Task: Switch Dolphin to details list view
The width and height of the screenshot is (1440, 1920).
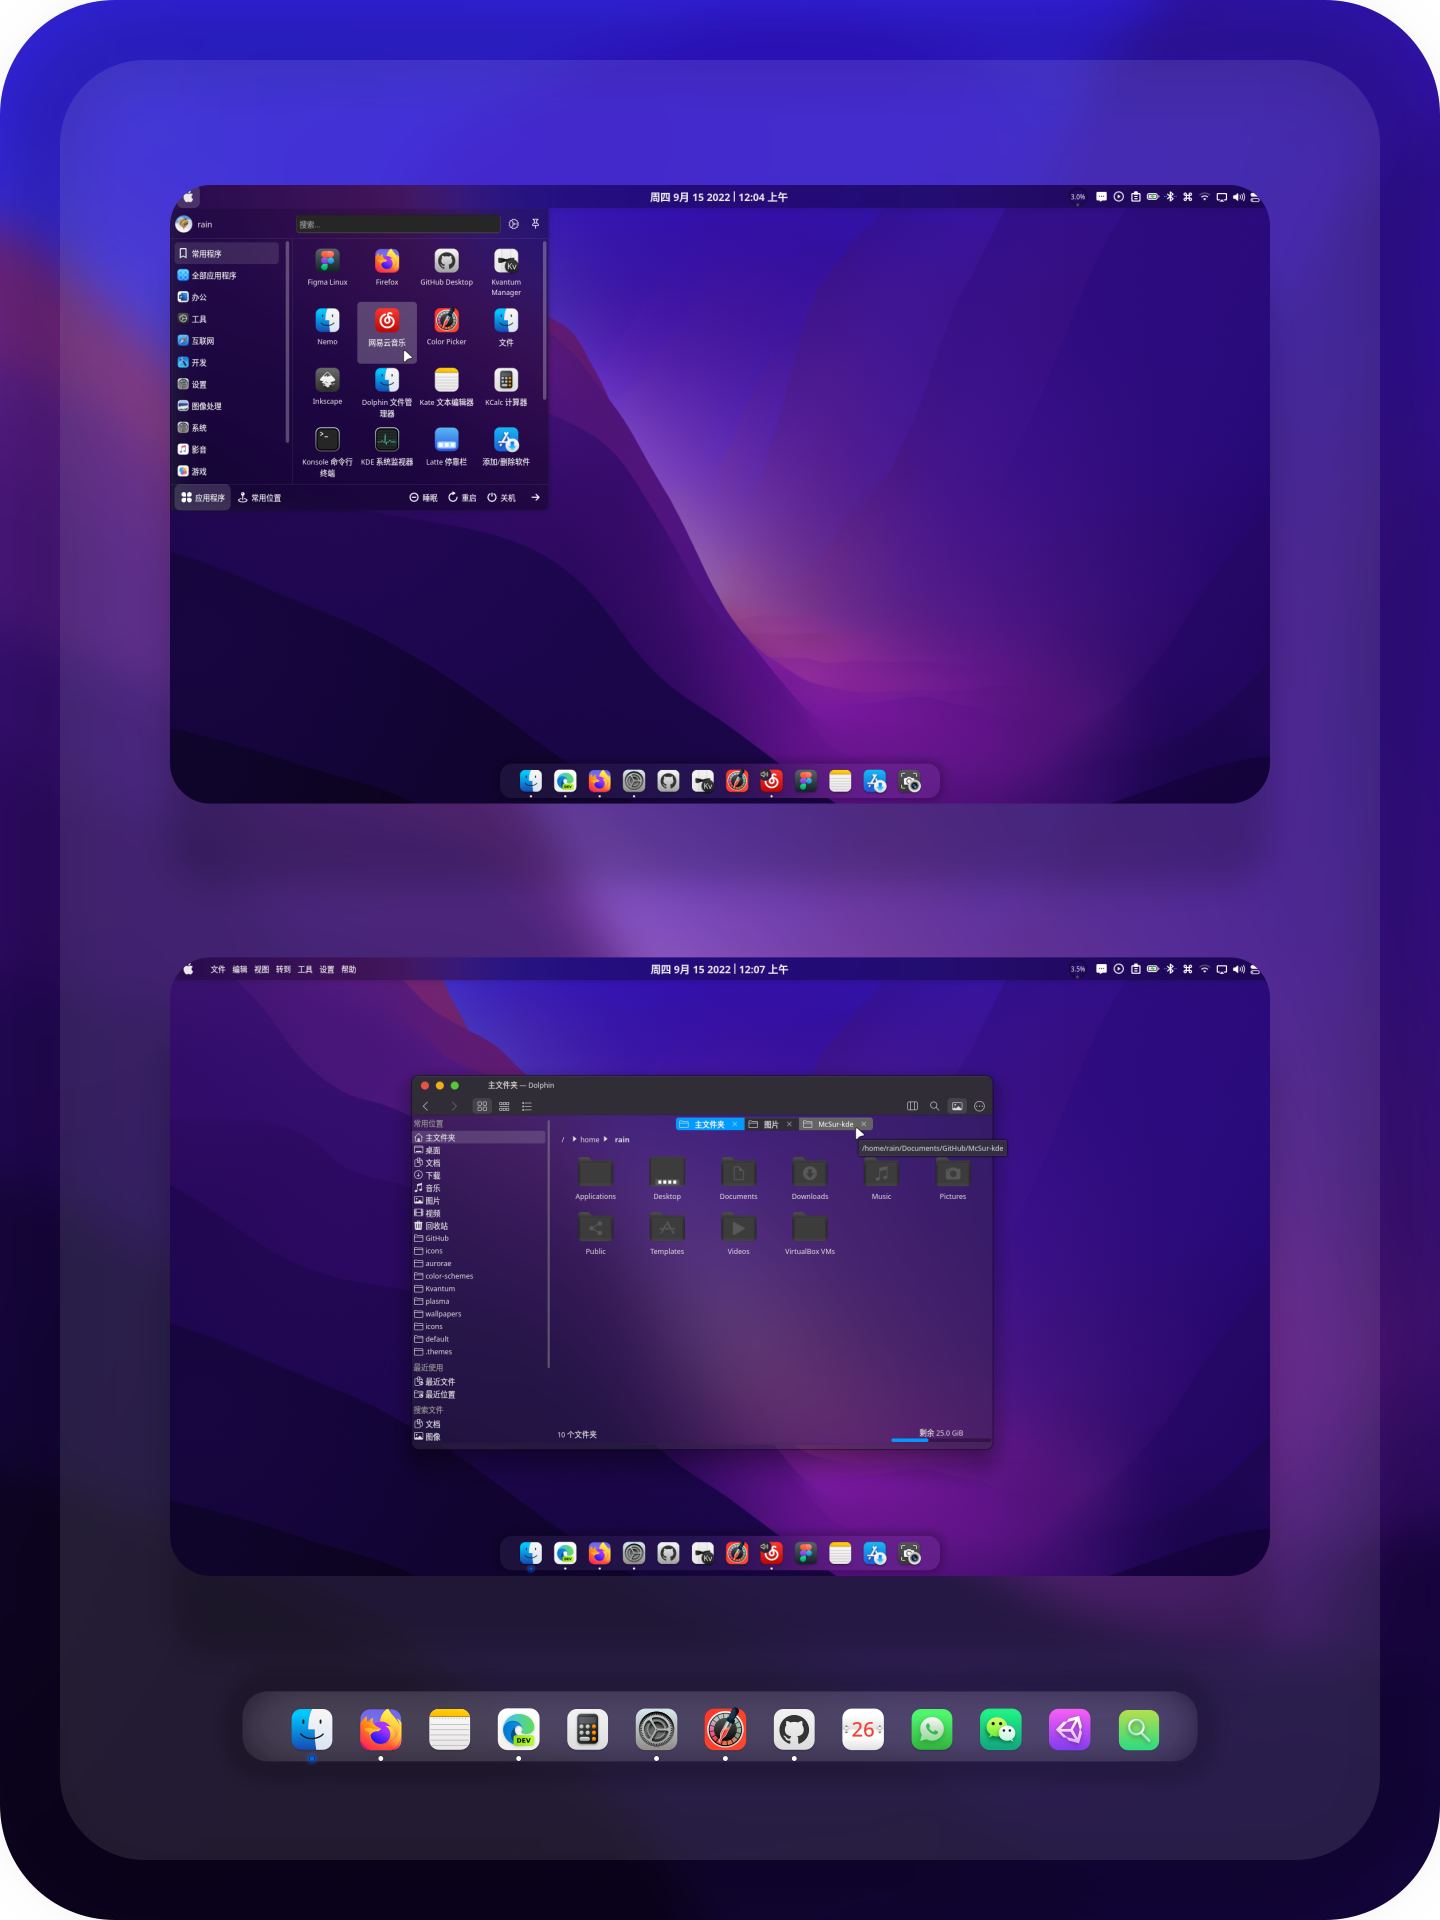Action: (527, 1106)
